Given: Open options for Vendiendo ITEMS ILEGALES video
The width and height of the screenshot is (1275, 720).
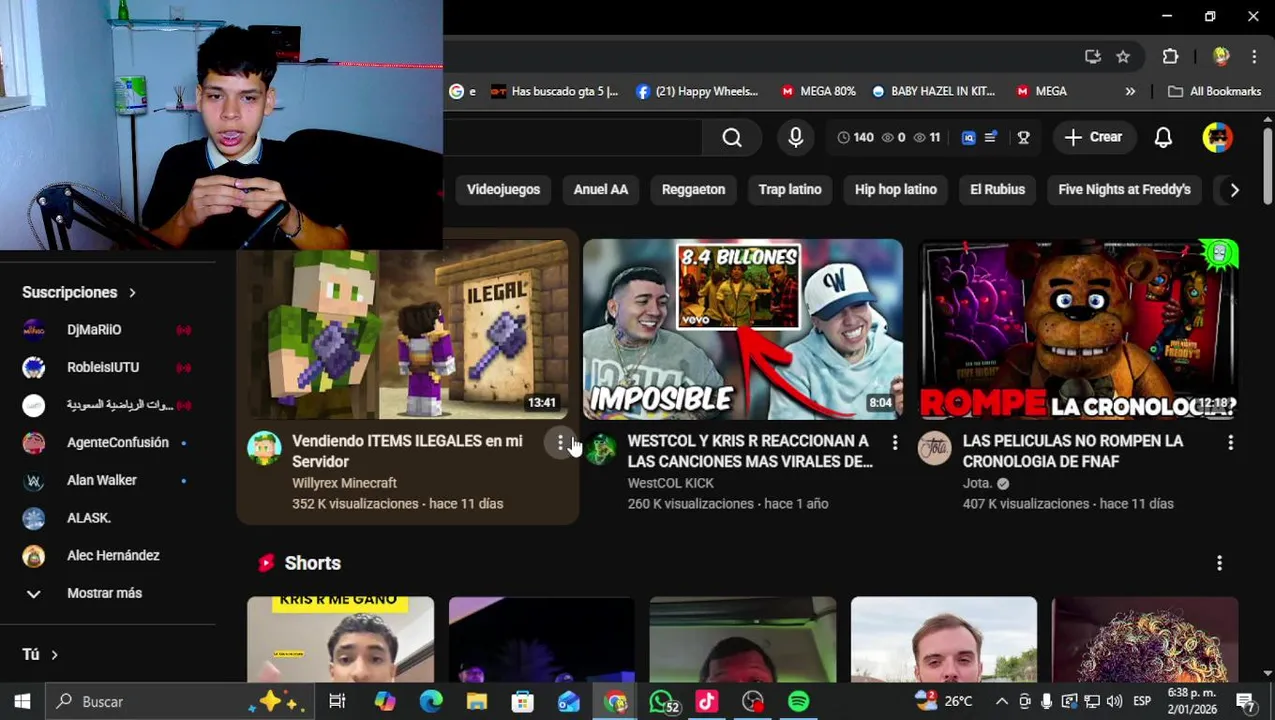Looking at the screenshot, I should click(560, 442).
